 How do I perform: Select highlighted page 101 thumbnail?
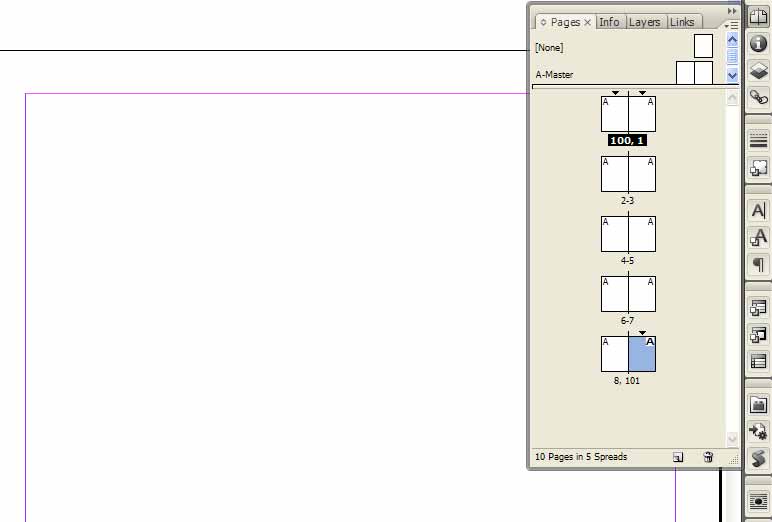642,355
